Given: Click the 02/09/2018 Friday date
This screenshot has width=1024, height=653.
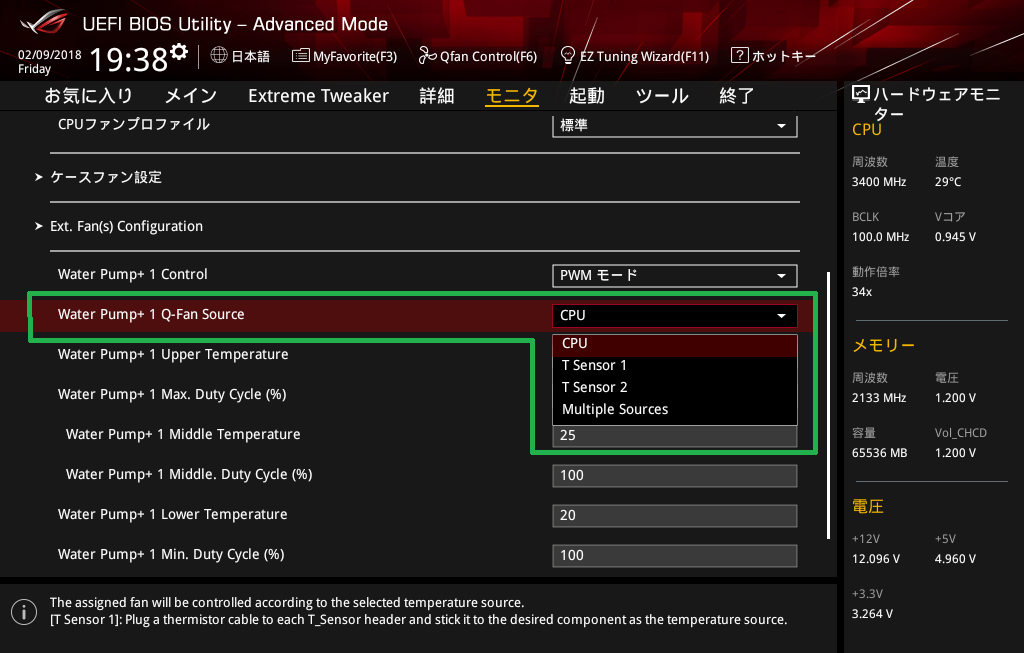Looking at the screenshot, I should [x=50, y=61].
